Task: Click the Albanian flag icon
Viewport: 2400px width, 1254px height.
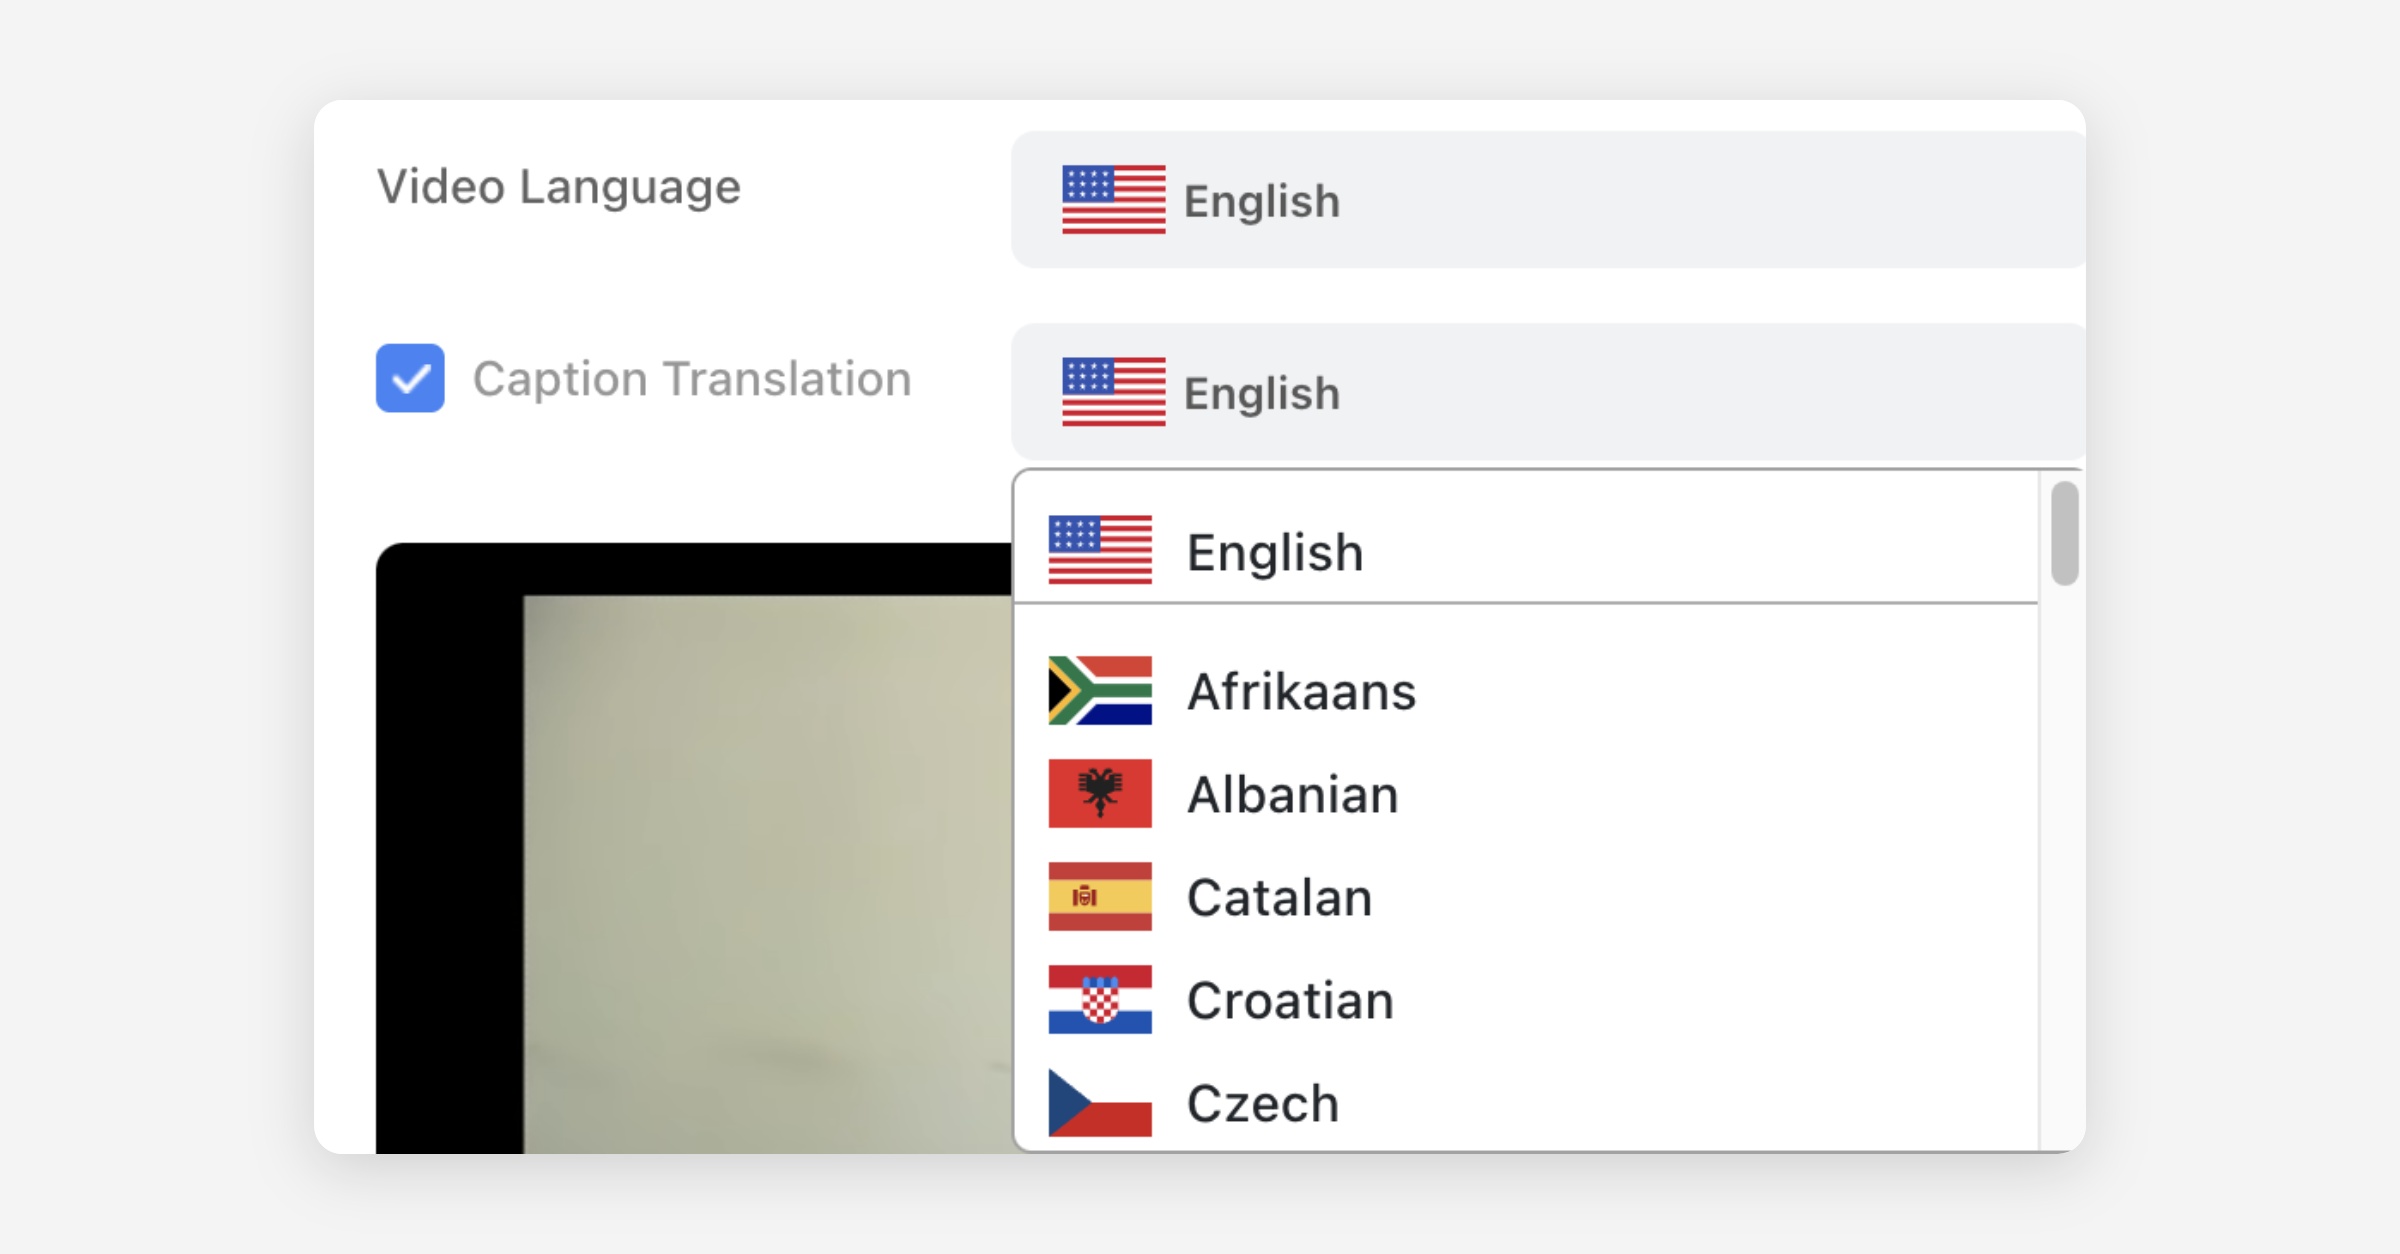Action: [x=1099, y=794]
